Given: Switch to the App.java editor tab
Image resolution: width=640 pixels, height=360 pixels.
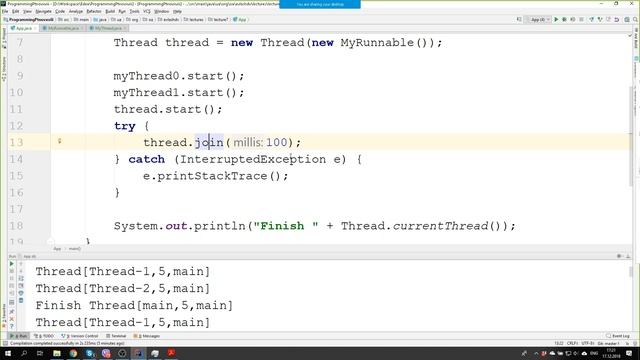Looking at the screenshot, I should [23, 28].
